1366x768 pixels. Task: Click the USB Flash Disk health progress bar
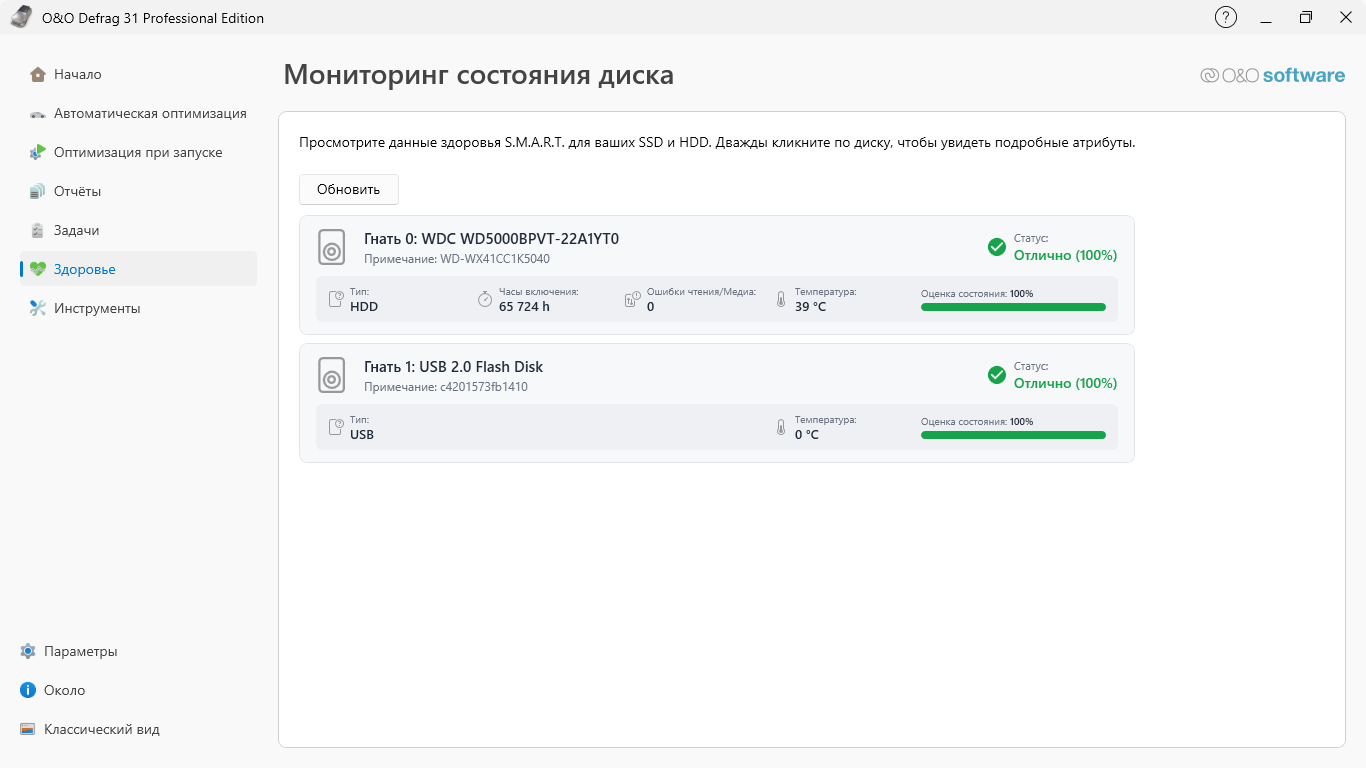click(1013, 435)
